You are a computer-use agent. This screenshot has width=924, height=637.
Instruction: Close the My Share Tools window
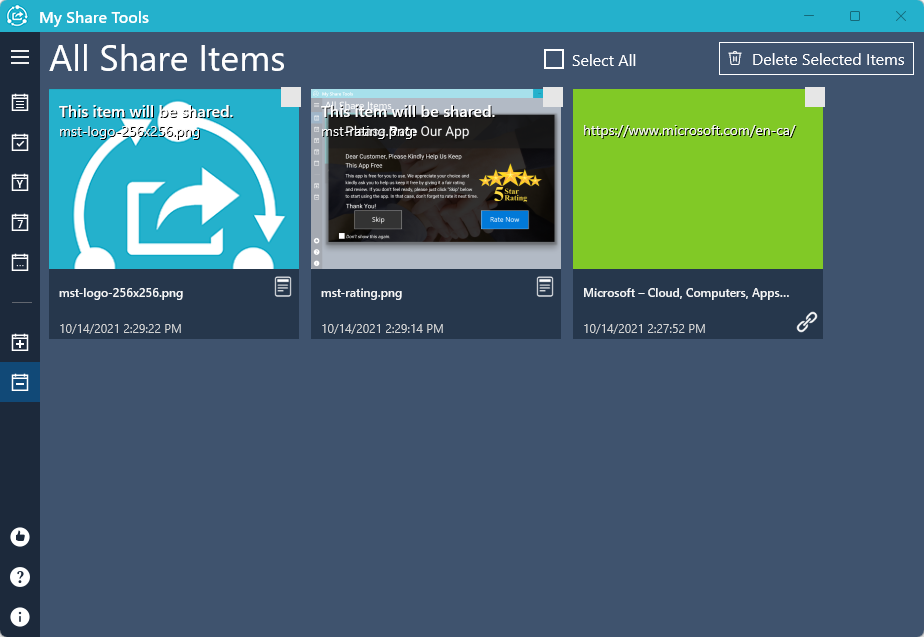[x=901, y=16]
